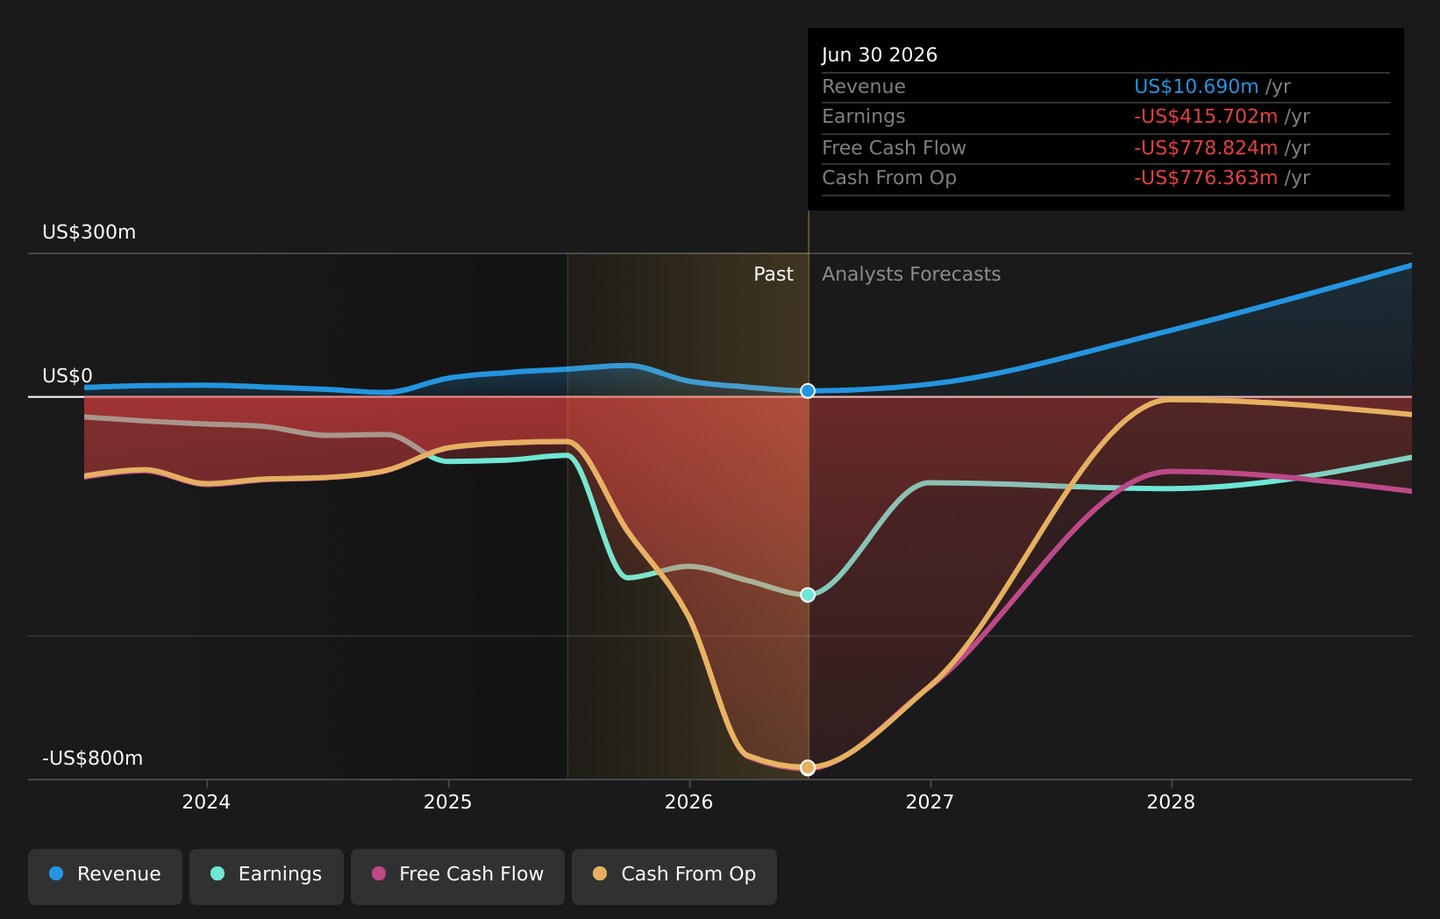Toggle the Cash From Op legend button
The width and height of the screenshot is (1440, 919).
tap(674, 876)
